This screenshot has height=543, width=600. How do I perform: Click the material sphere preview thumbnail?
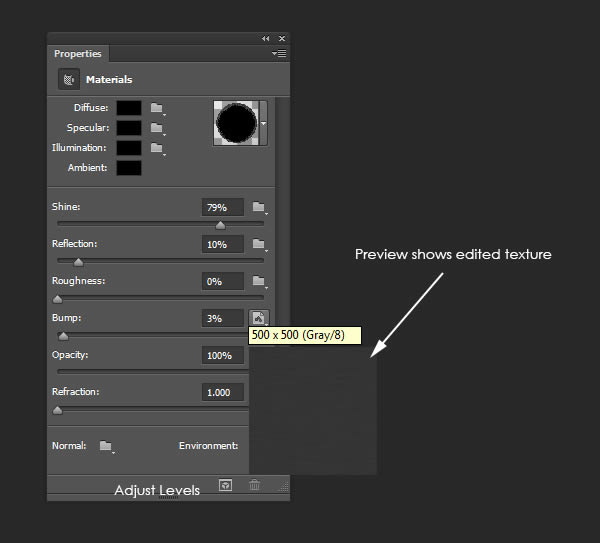(x=236, y=123)
